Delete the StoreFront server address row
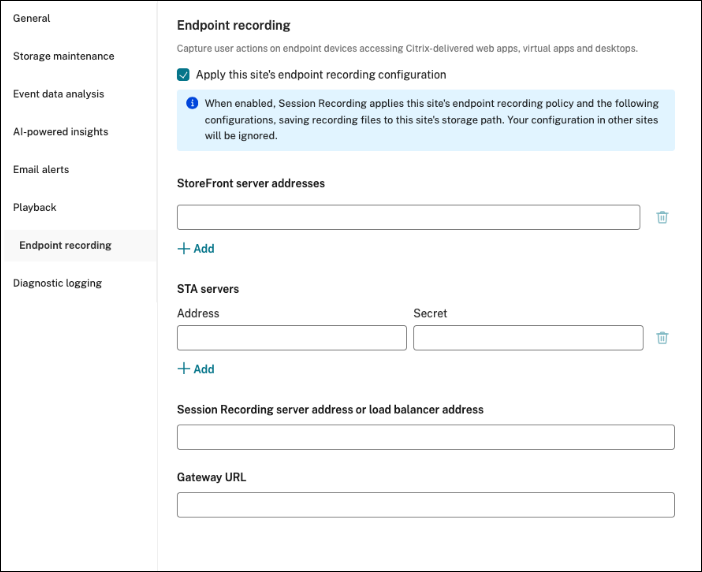702x572 pixels. (x=662, y=217)
